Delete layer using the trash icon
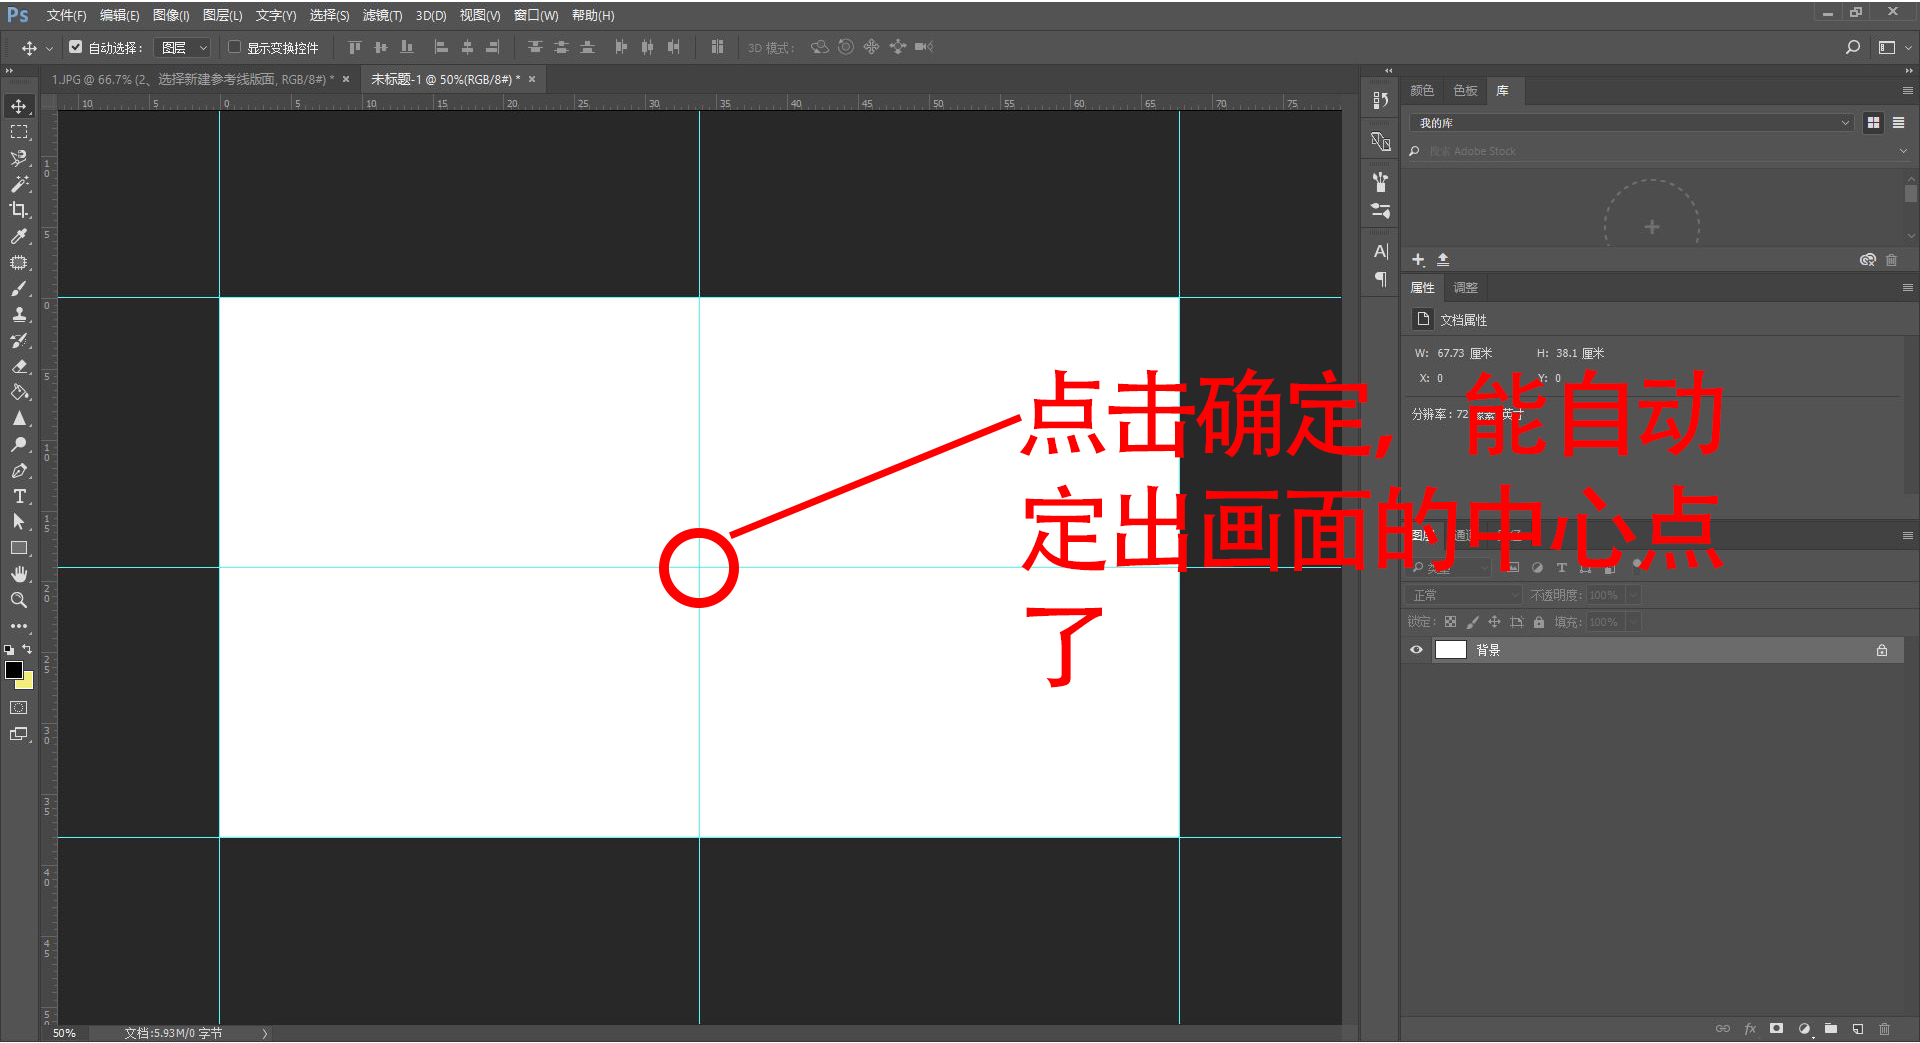The image size is (1920, 1043). click(x=1884, y=1028)
